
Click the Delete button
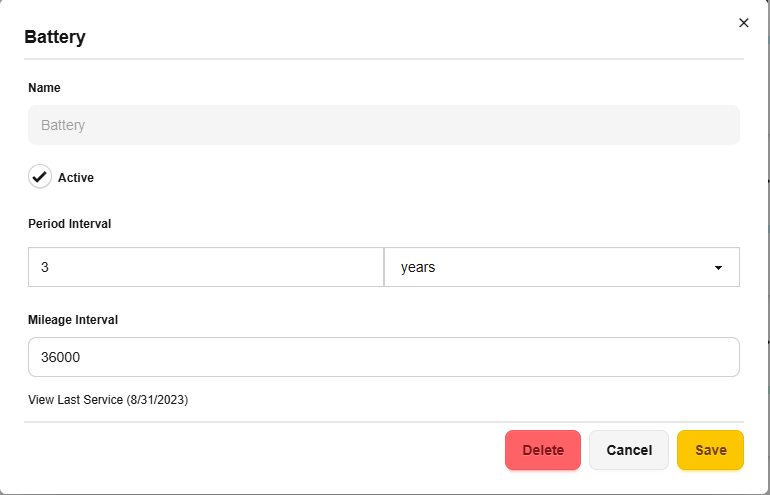542,450
